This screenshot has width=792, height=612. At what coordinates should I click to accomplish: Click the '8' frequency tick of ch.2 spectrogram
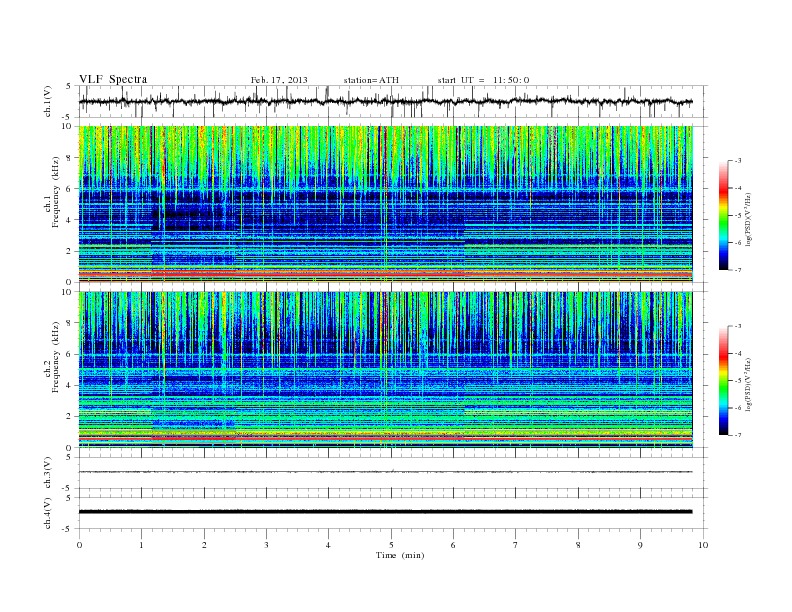(x=69, y=323)
